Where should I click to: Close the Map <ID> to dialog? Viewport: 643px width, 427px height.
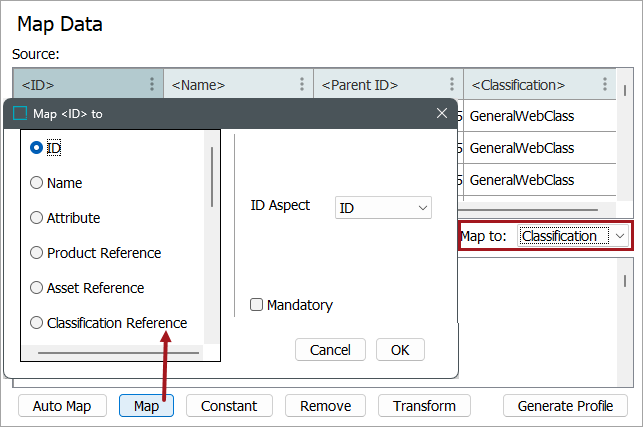442,113
